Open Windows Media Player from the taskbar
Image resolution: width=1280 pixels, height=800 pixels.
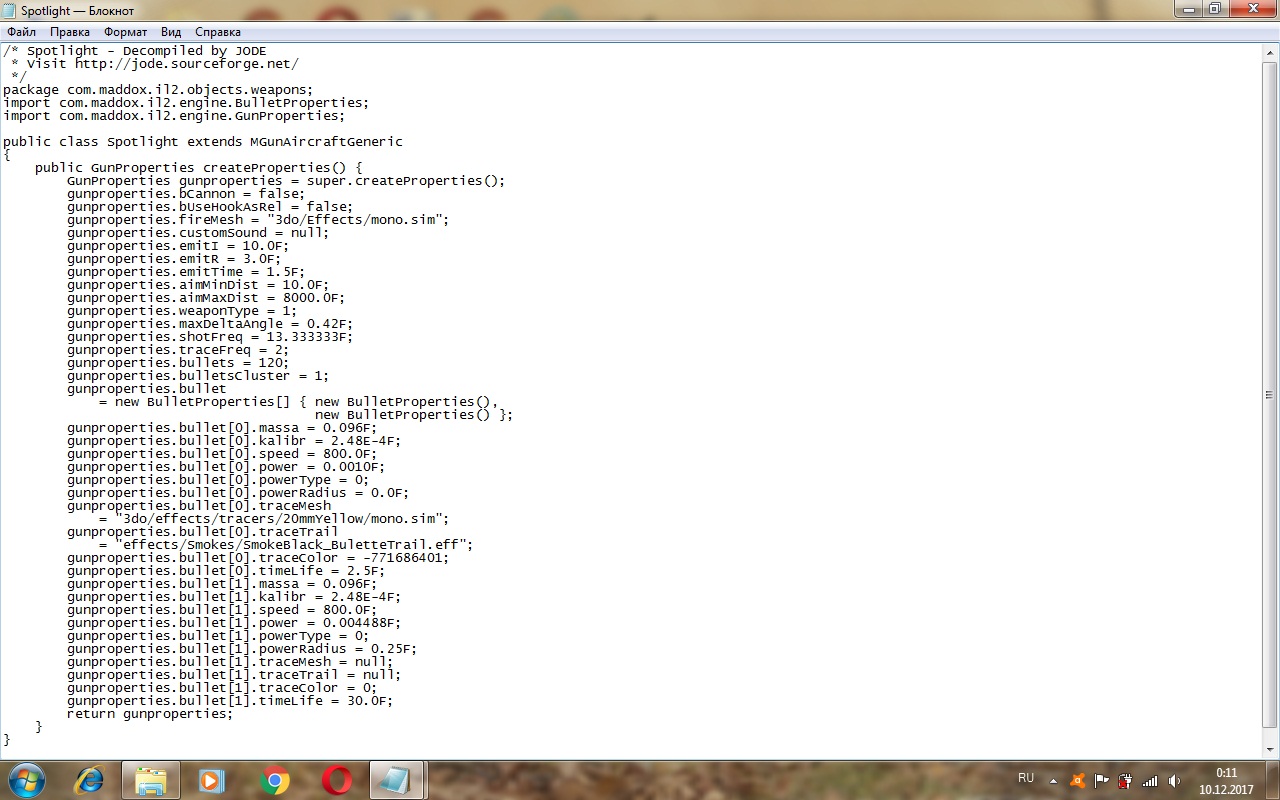[x=212, y=780]
